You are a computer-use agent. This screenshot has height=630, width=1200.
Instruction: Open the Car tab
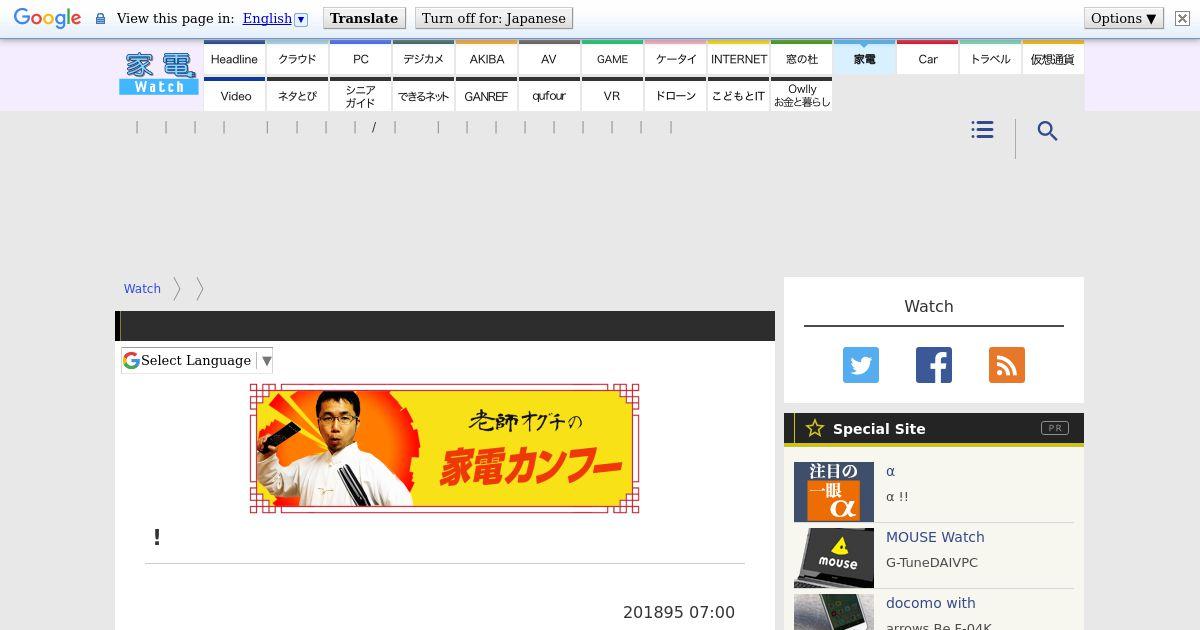pyautogui.click(x=927, y=59)
